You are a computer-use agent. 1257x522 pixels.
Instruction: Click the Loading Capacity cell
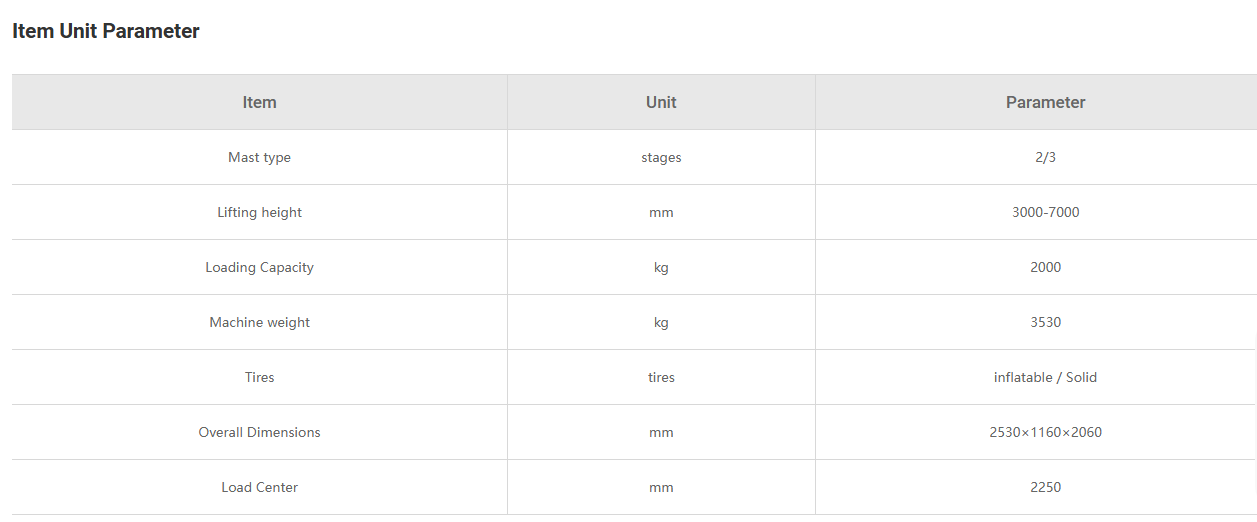point(260,267)
